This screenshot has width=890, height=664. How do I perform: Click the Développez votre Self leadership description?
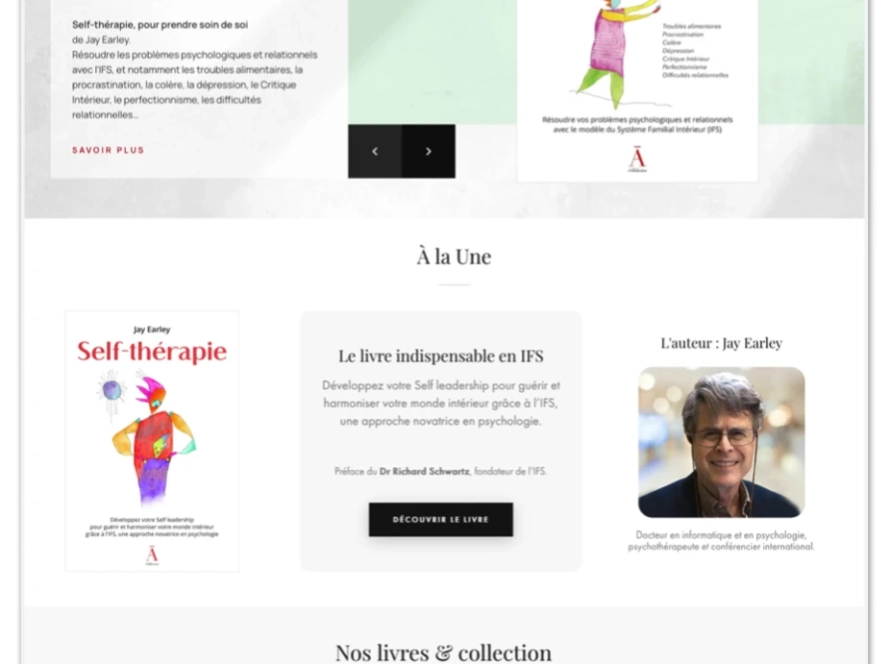440,403
